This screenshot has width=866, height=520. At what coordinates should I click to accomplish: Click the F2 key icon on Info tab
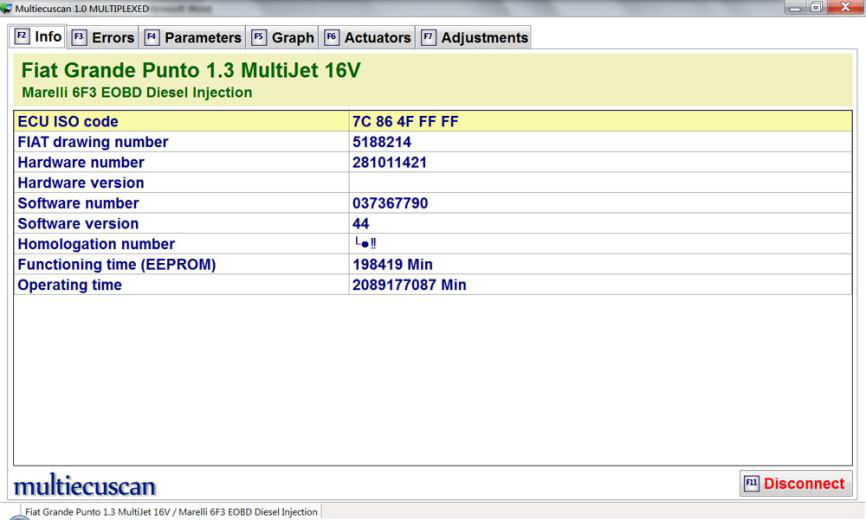coord(21,37)
